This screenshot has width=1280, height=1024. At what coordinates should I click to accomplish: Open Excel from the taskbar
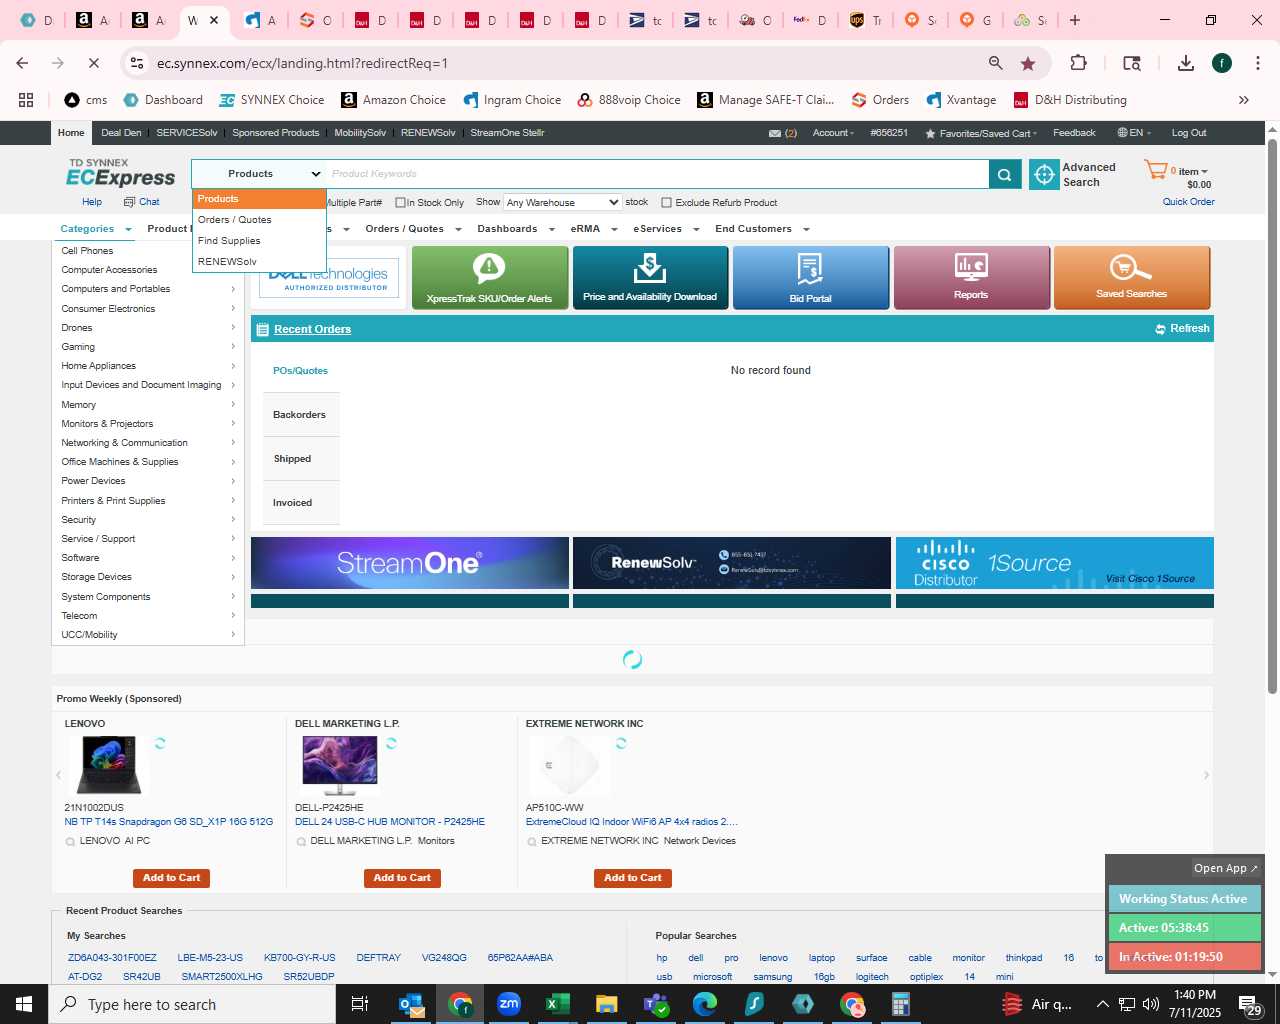[x=557, y=1004]
